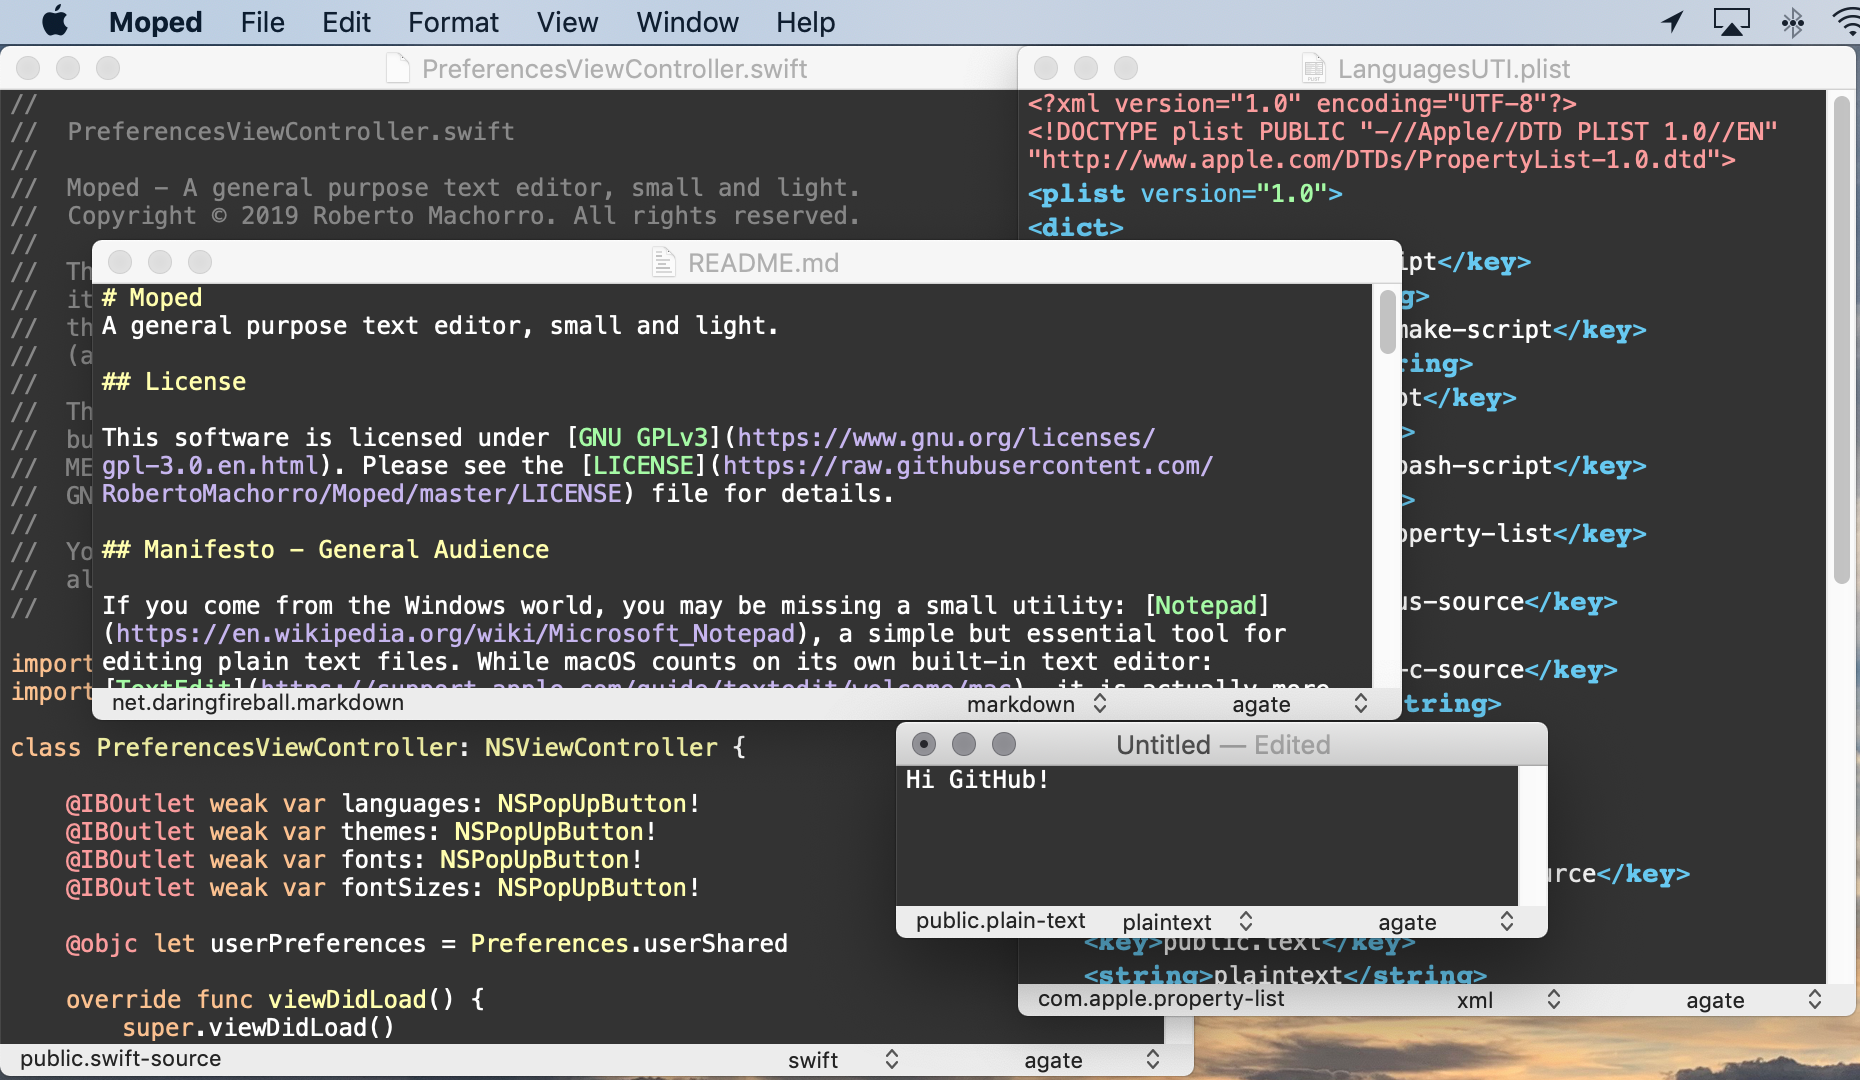Image resolution: width=1860 pixels, height=1080 pixels.
Task: Open the agate theme dropdown in Untitled window
Action: click(x=1445, y=921)
